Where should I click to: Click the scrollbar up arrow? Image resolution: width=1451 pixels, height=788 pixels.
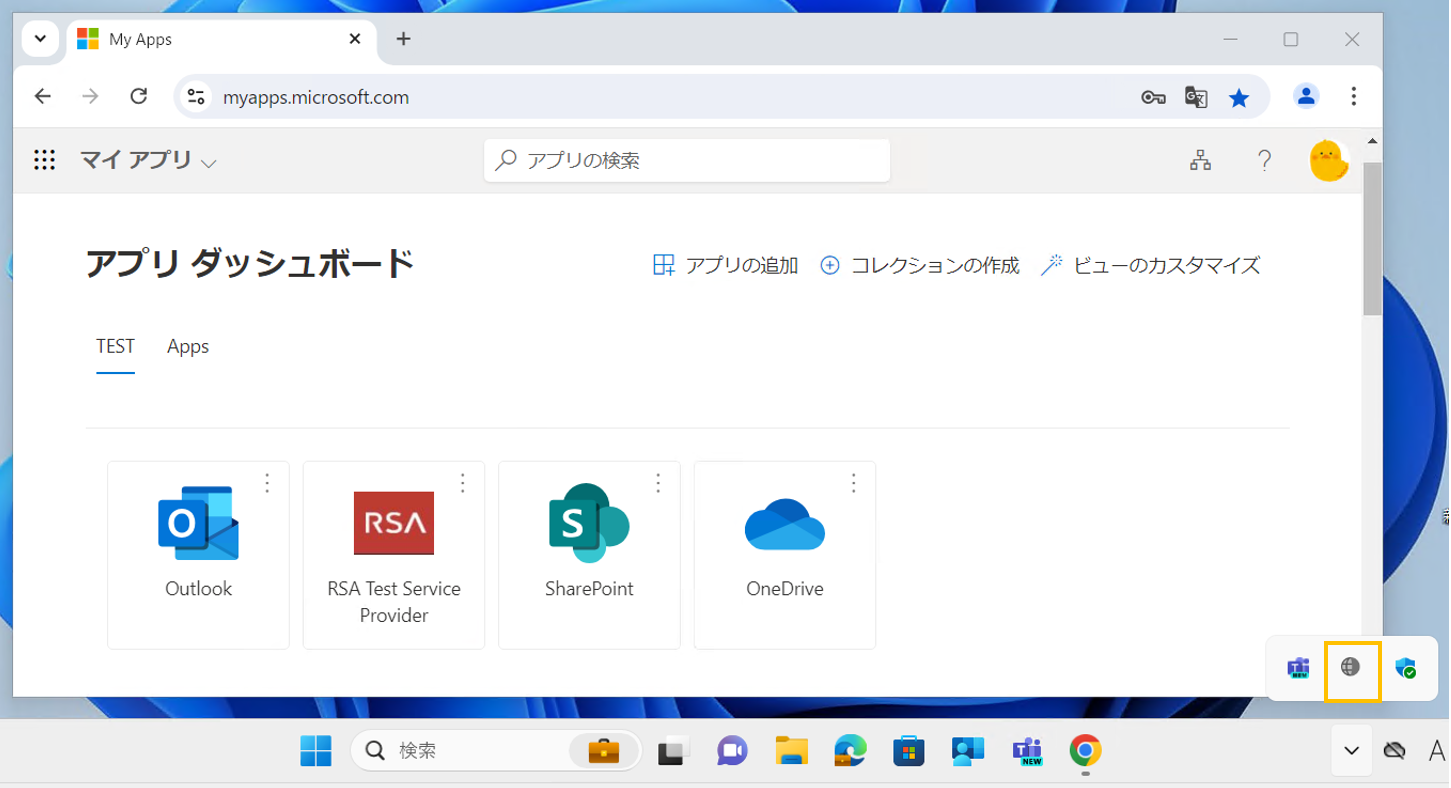pyautogui.click(x=1372, y=142)
